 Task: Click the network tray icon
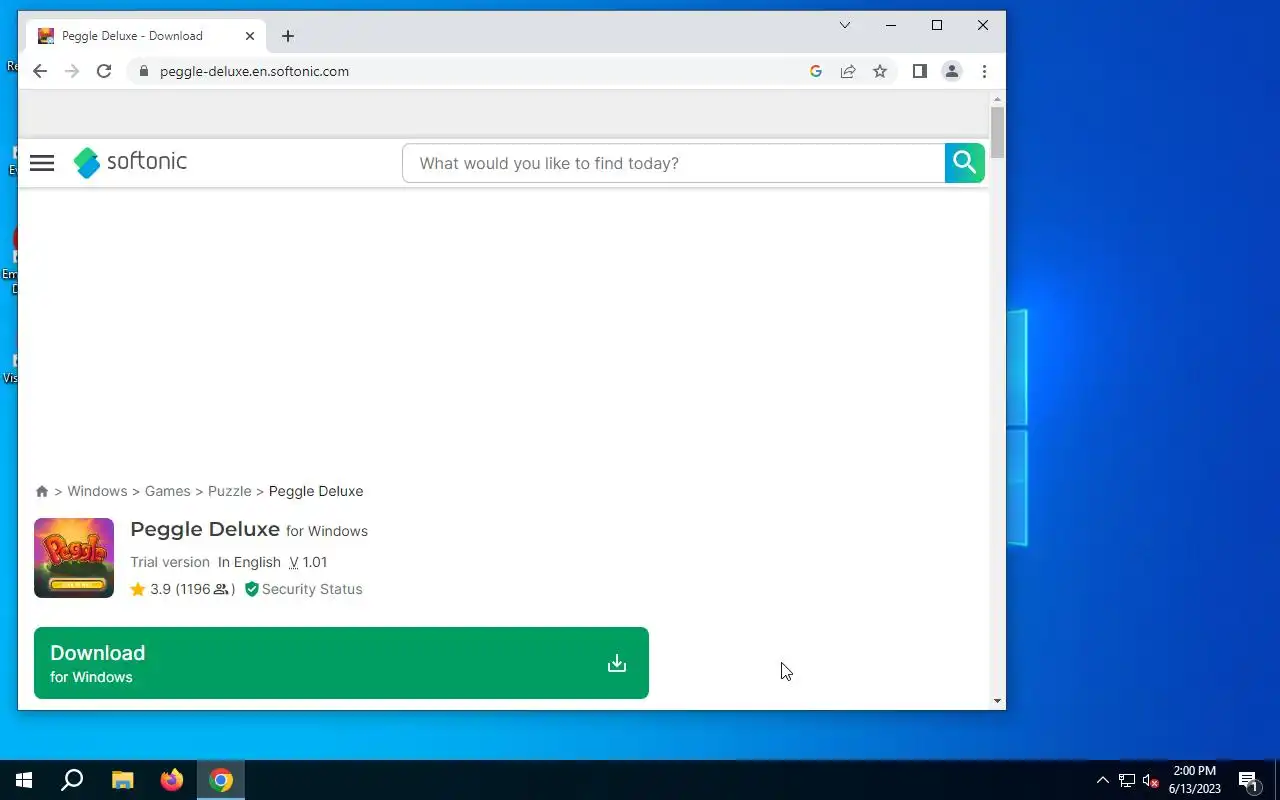click(1127, 780)
